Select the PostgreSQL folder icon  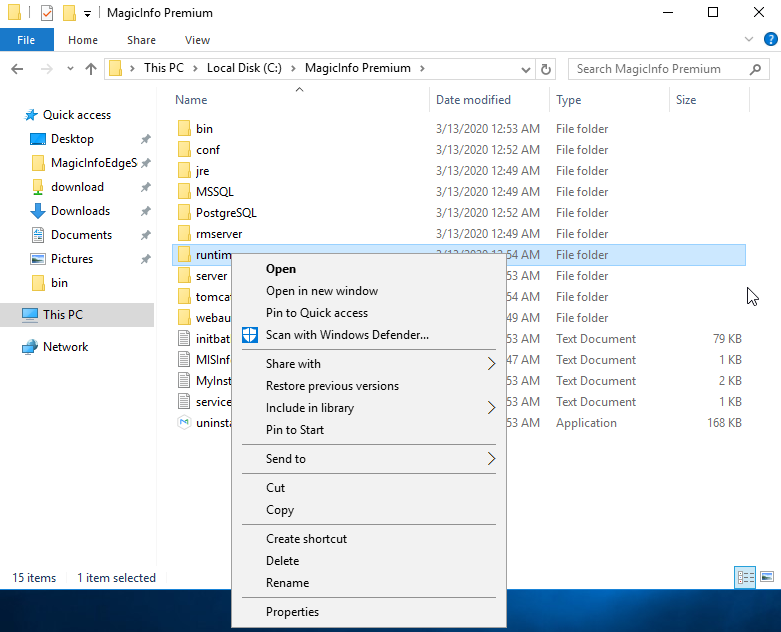coord(184,212)
